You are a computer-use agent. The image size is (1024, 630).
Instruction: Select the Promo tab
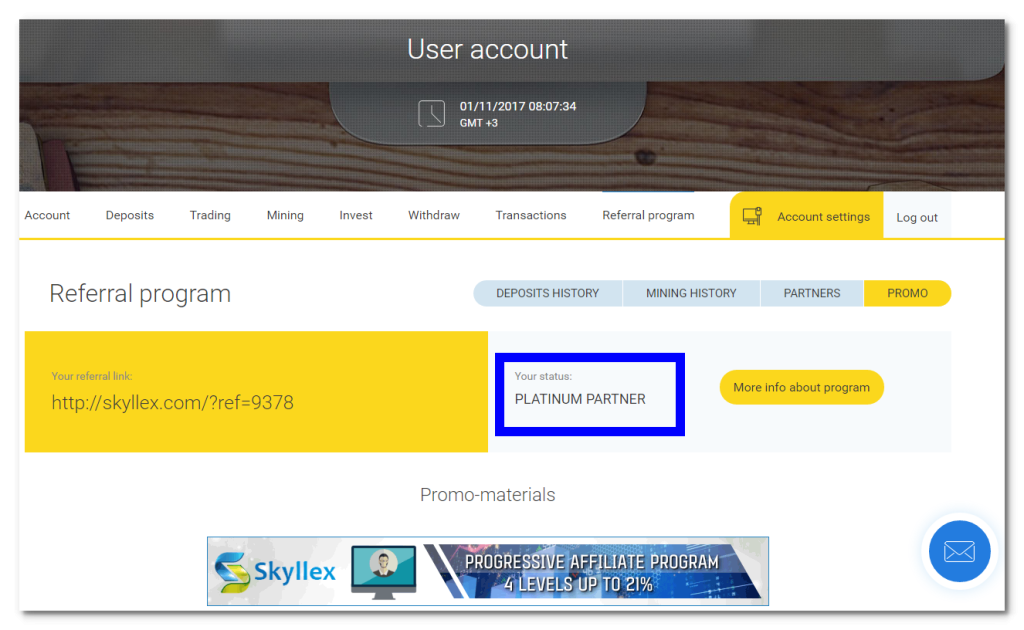pos(908,293)
